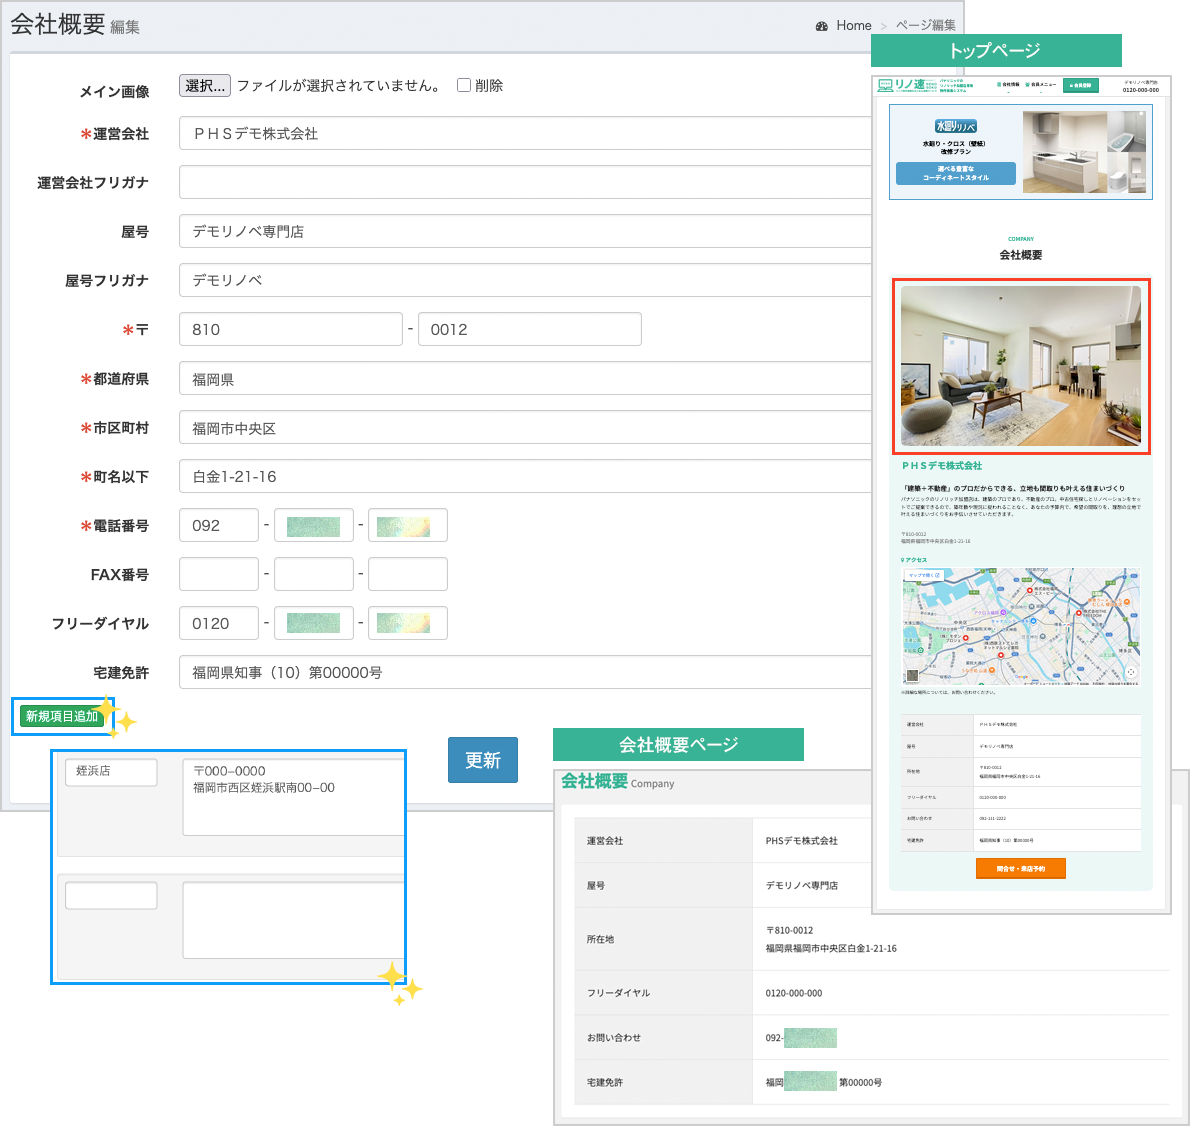Screen dimensions: 1200x1144
Task: Click the フリーダイヤル field showing 0120
Action: pos(219,624)
